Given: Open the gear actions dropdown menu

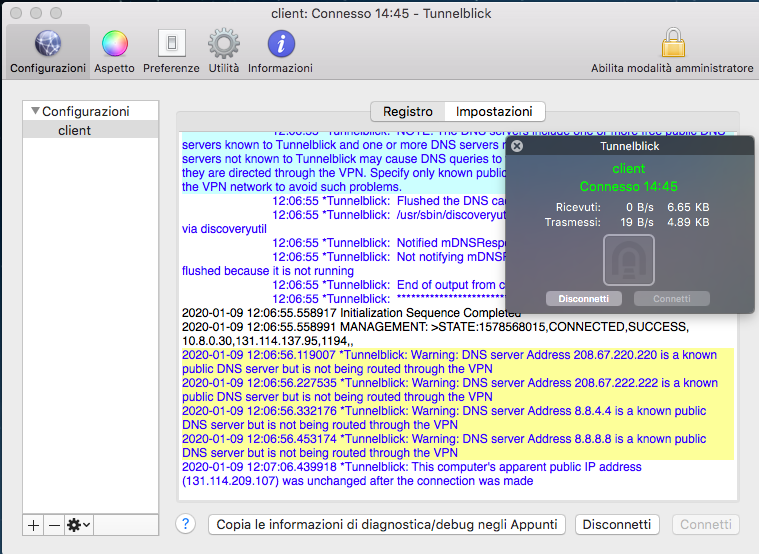Looking at the screenshot, I should [78, 525].
